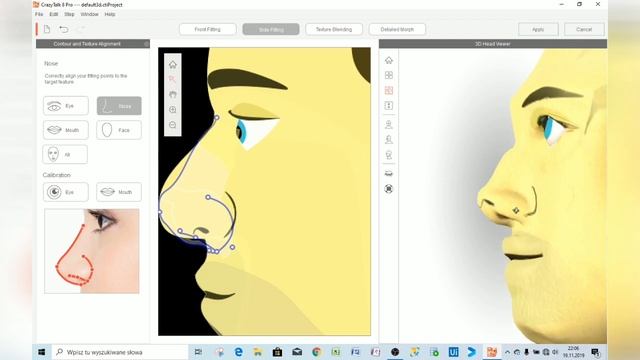Open Microsoft Store from taskbar
Viewport: 640px width, 360px height.
point(278,352)
